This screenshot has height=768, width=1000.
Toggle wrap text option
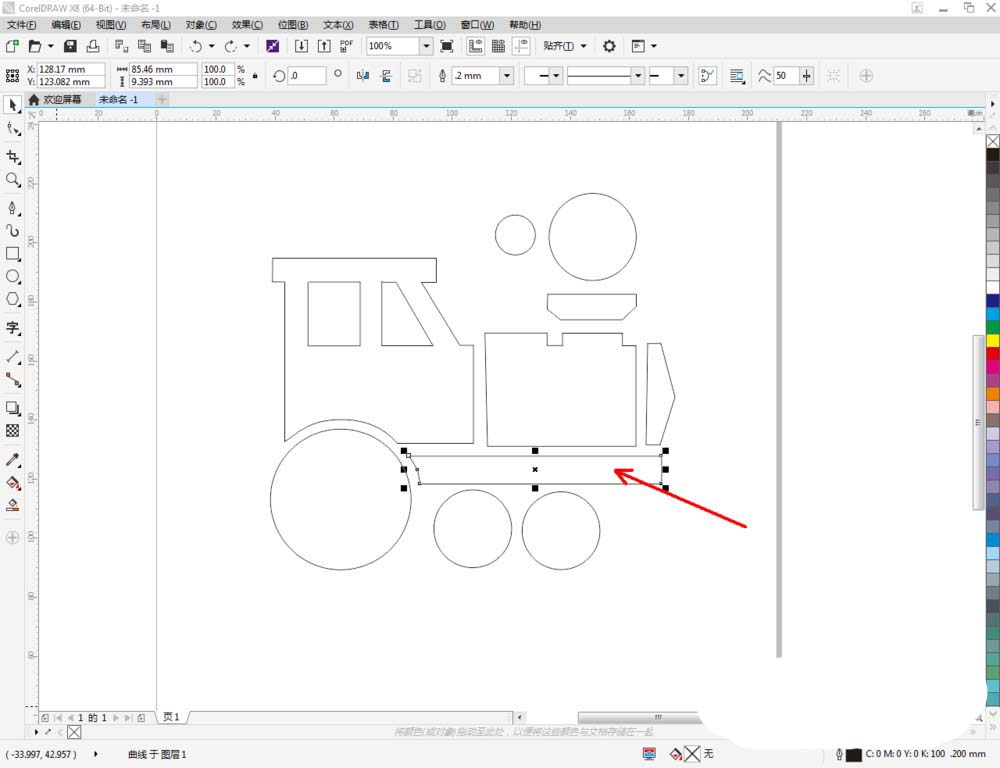coord(737,76)
